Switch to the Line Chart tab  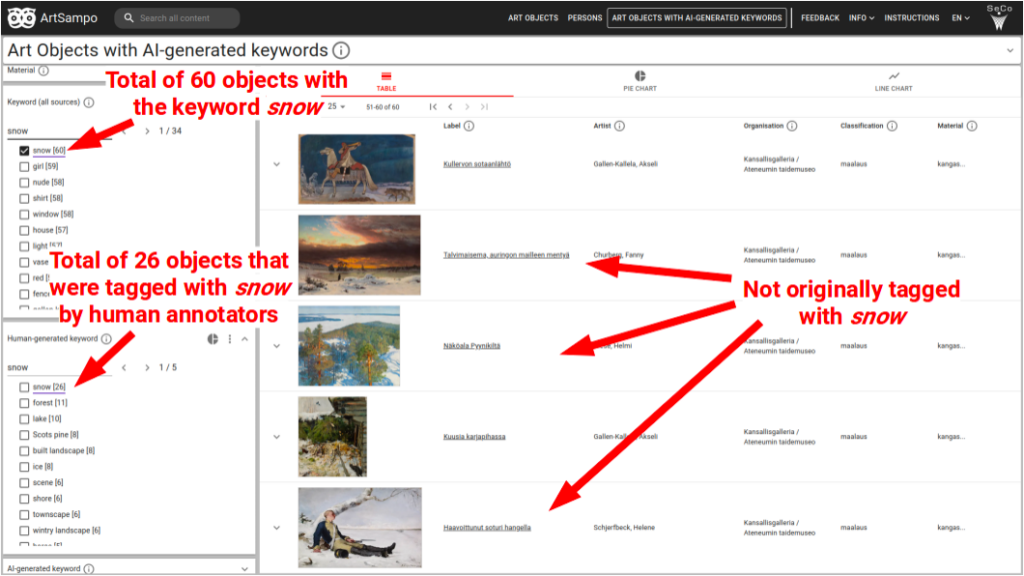(893, 81)
